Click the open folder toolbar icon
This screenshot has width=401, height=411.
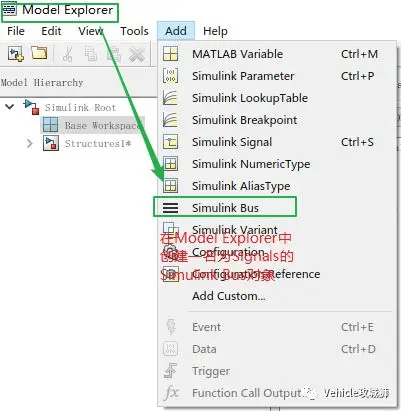point(39,53)
